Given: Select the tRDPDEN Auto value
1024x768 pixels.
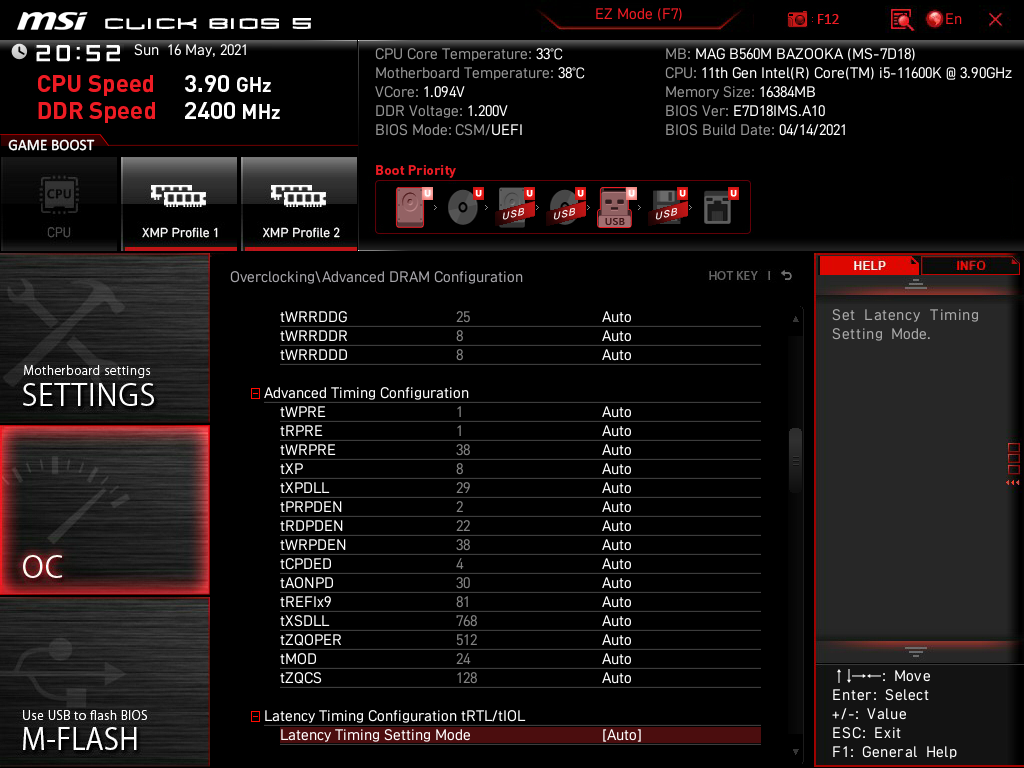Looking at the screenshot, I should [616, 526].
